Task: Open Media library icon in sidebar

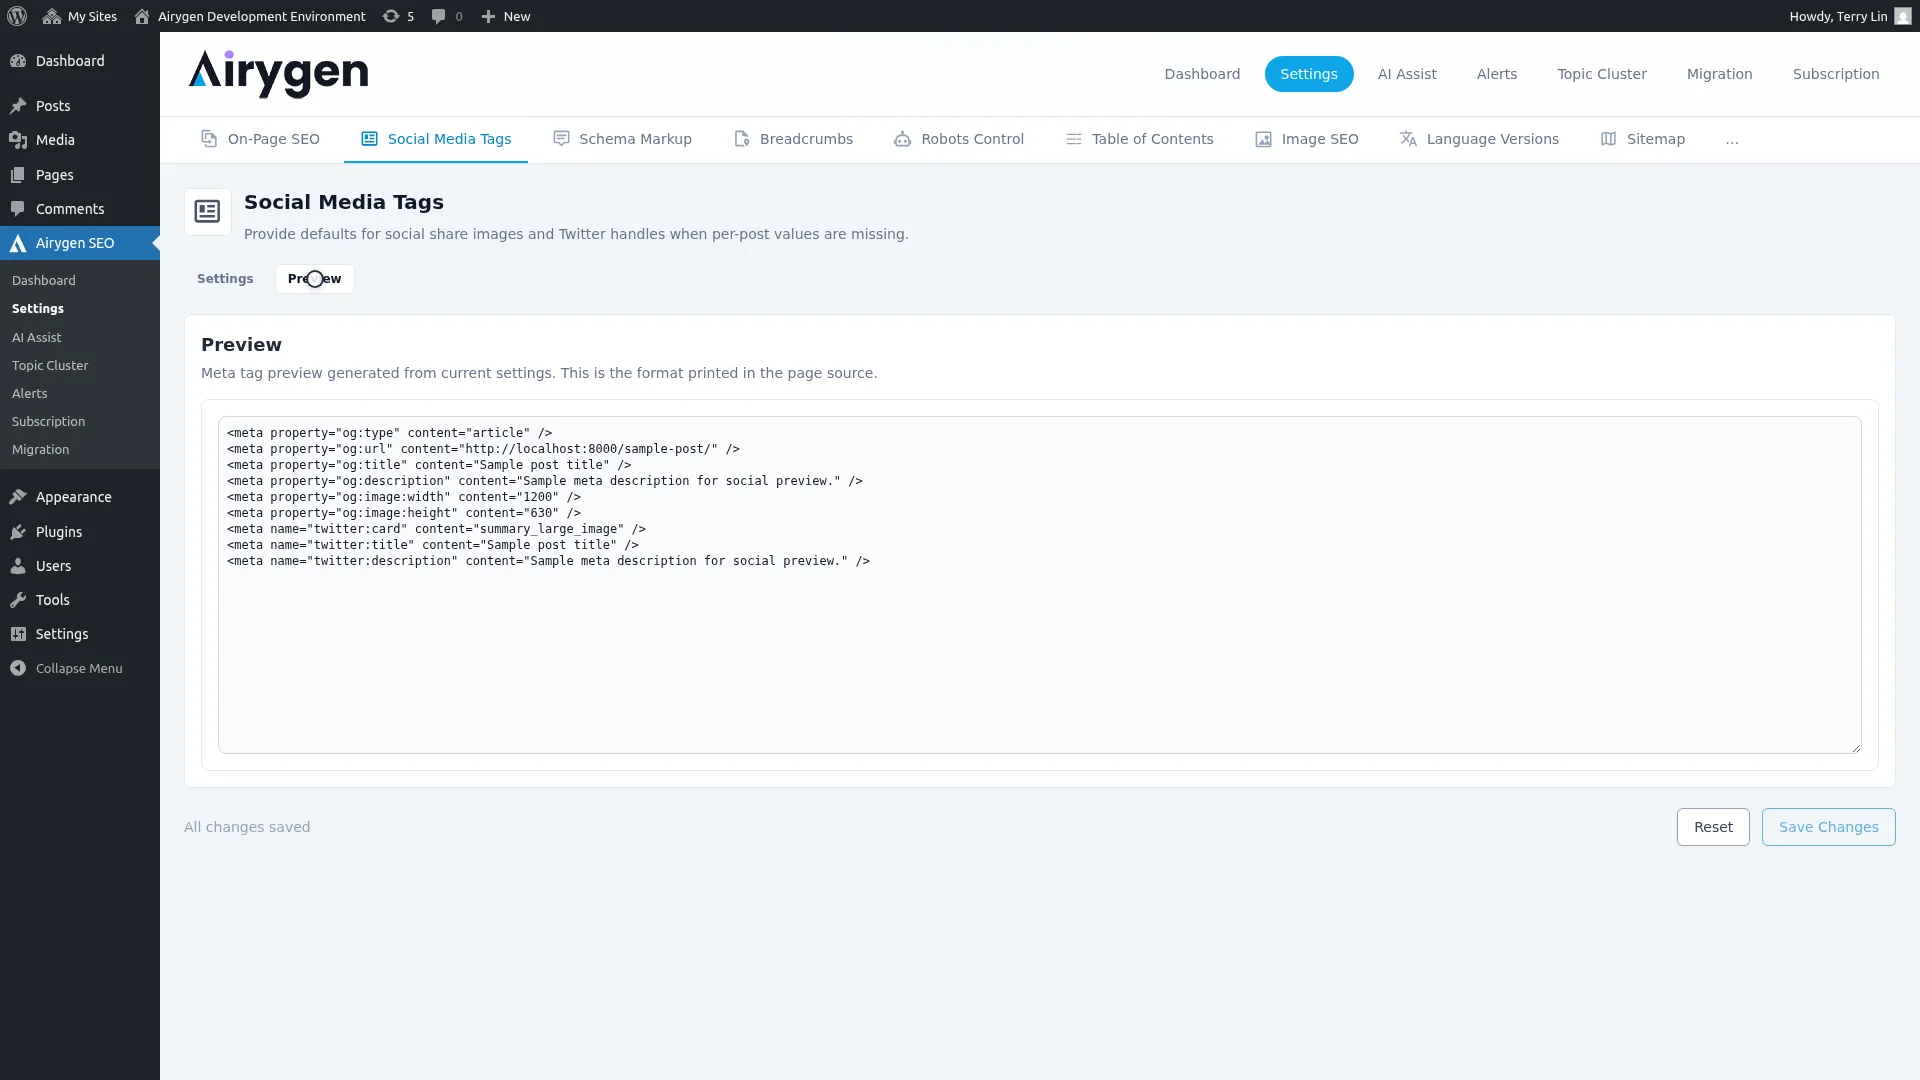Action: 18,140
